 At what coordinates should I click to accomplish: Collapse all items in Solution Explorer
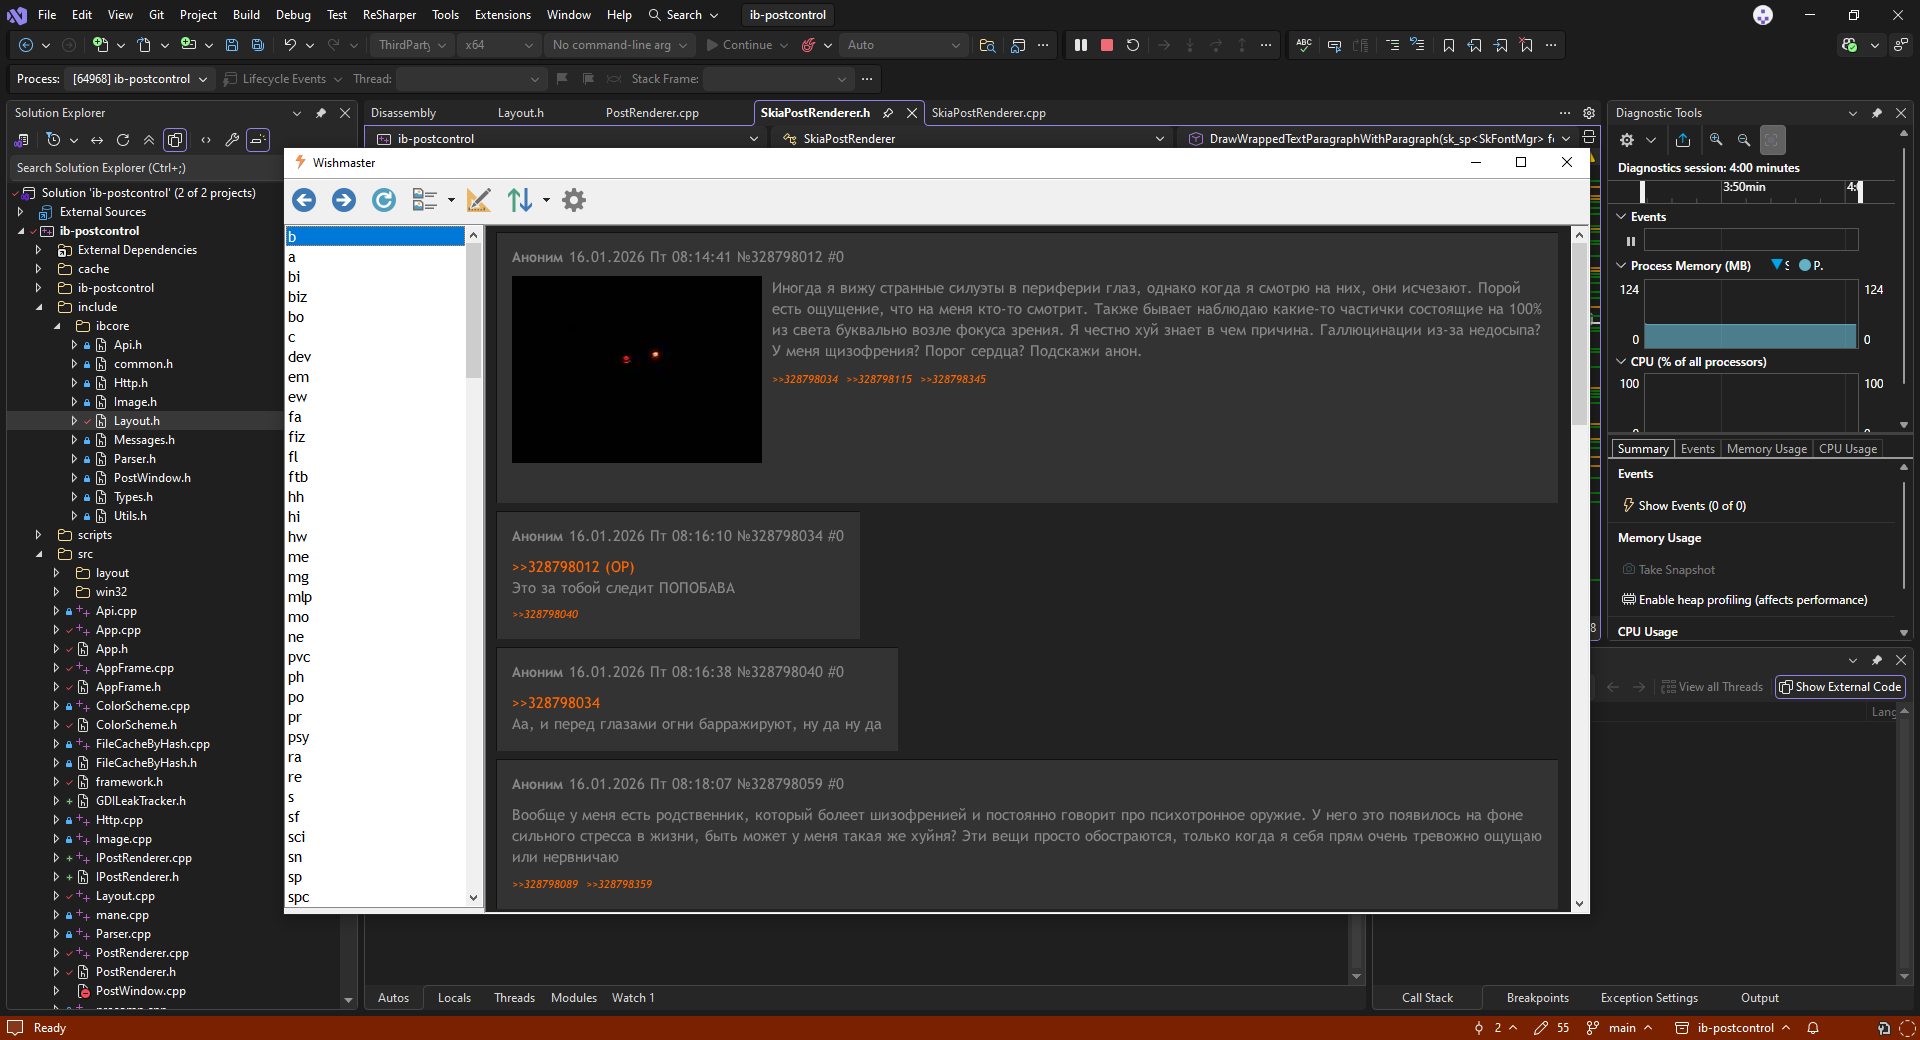click(149, 140)
